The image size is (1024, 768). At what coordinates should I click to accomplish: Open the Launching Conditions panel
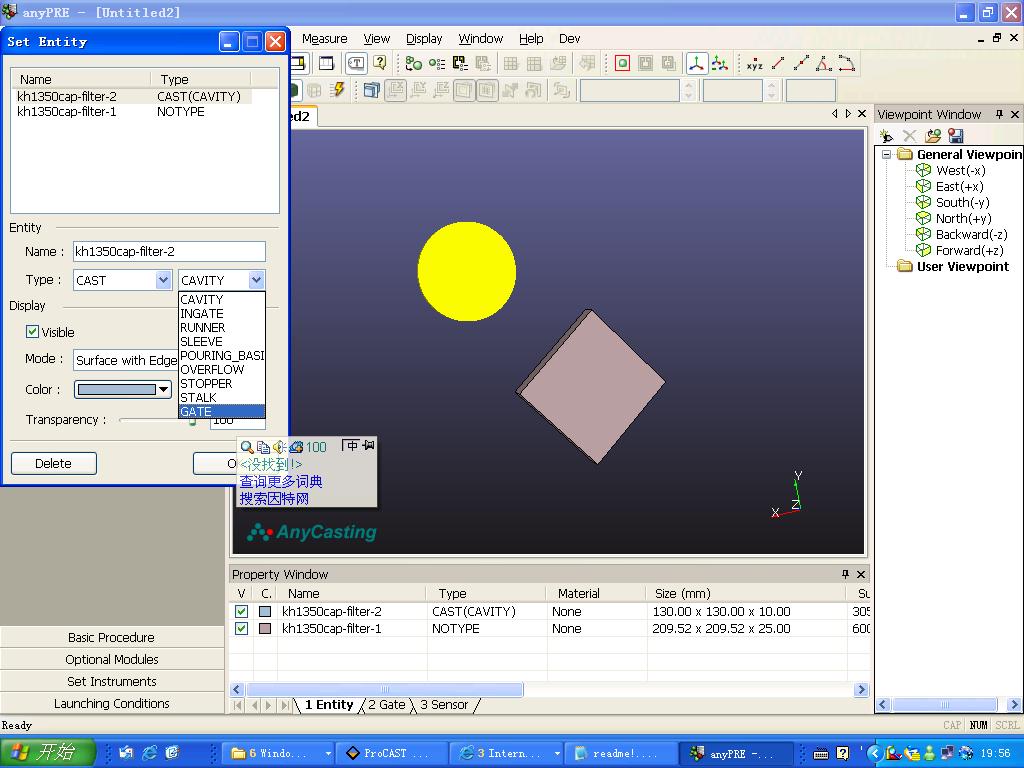coord(112,703)
